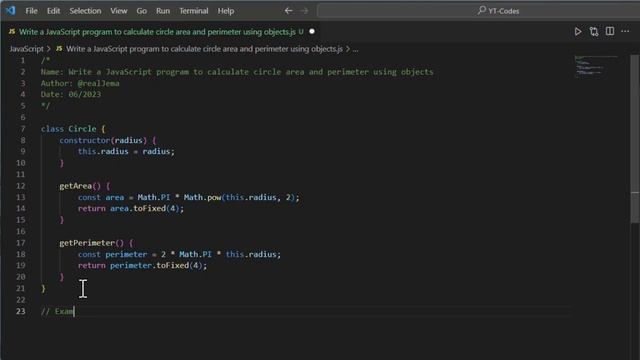
Task: Open the Go menu
Action: (x=142, y=11)
